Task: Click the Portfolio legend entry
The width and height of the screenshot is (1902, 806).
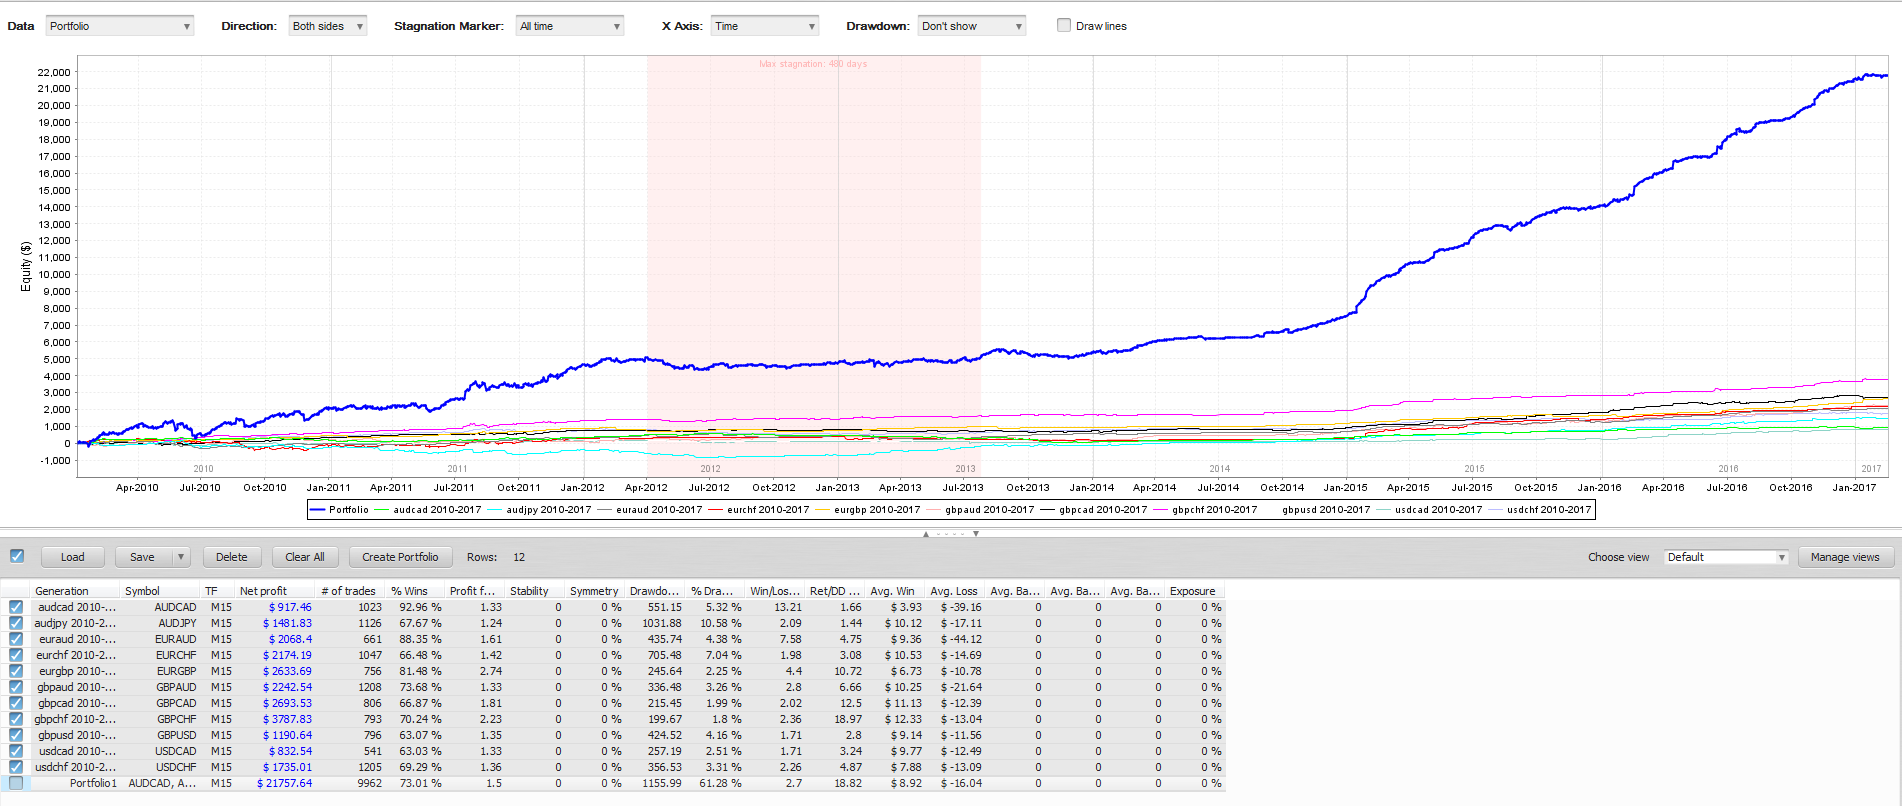Action: (340, 510)
